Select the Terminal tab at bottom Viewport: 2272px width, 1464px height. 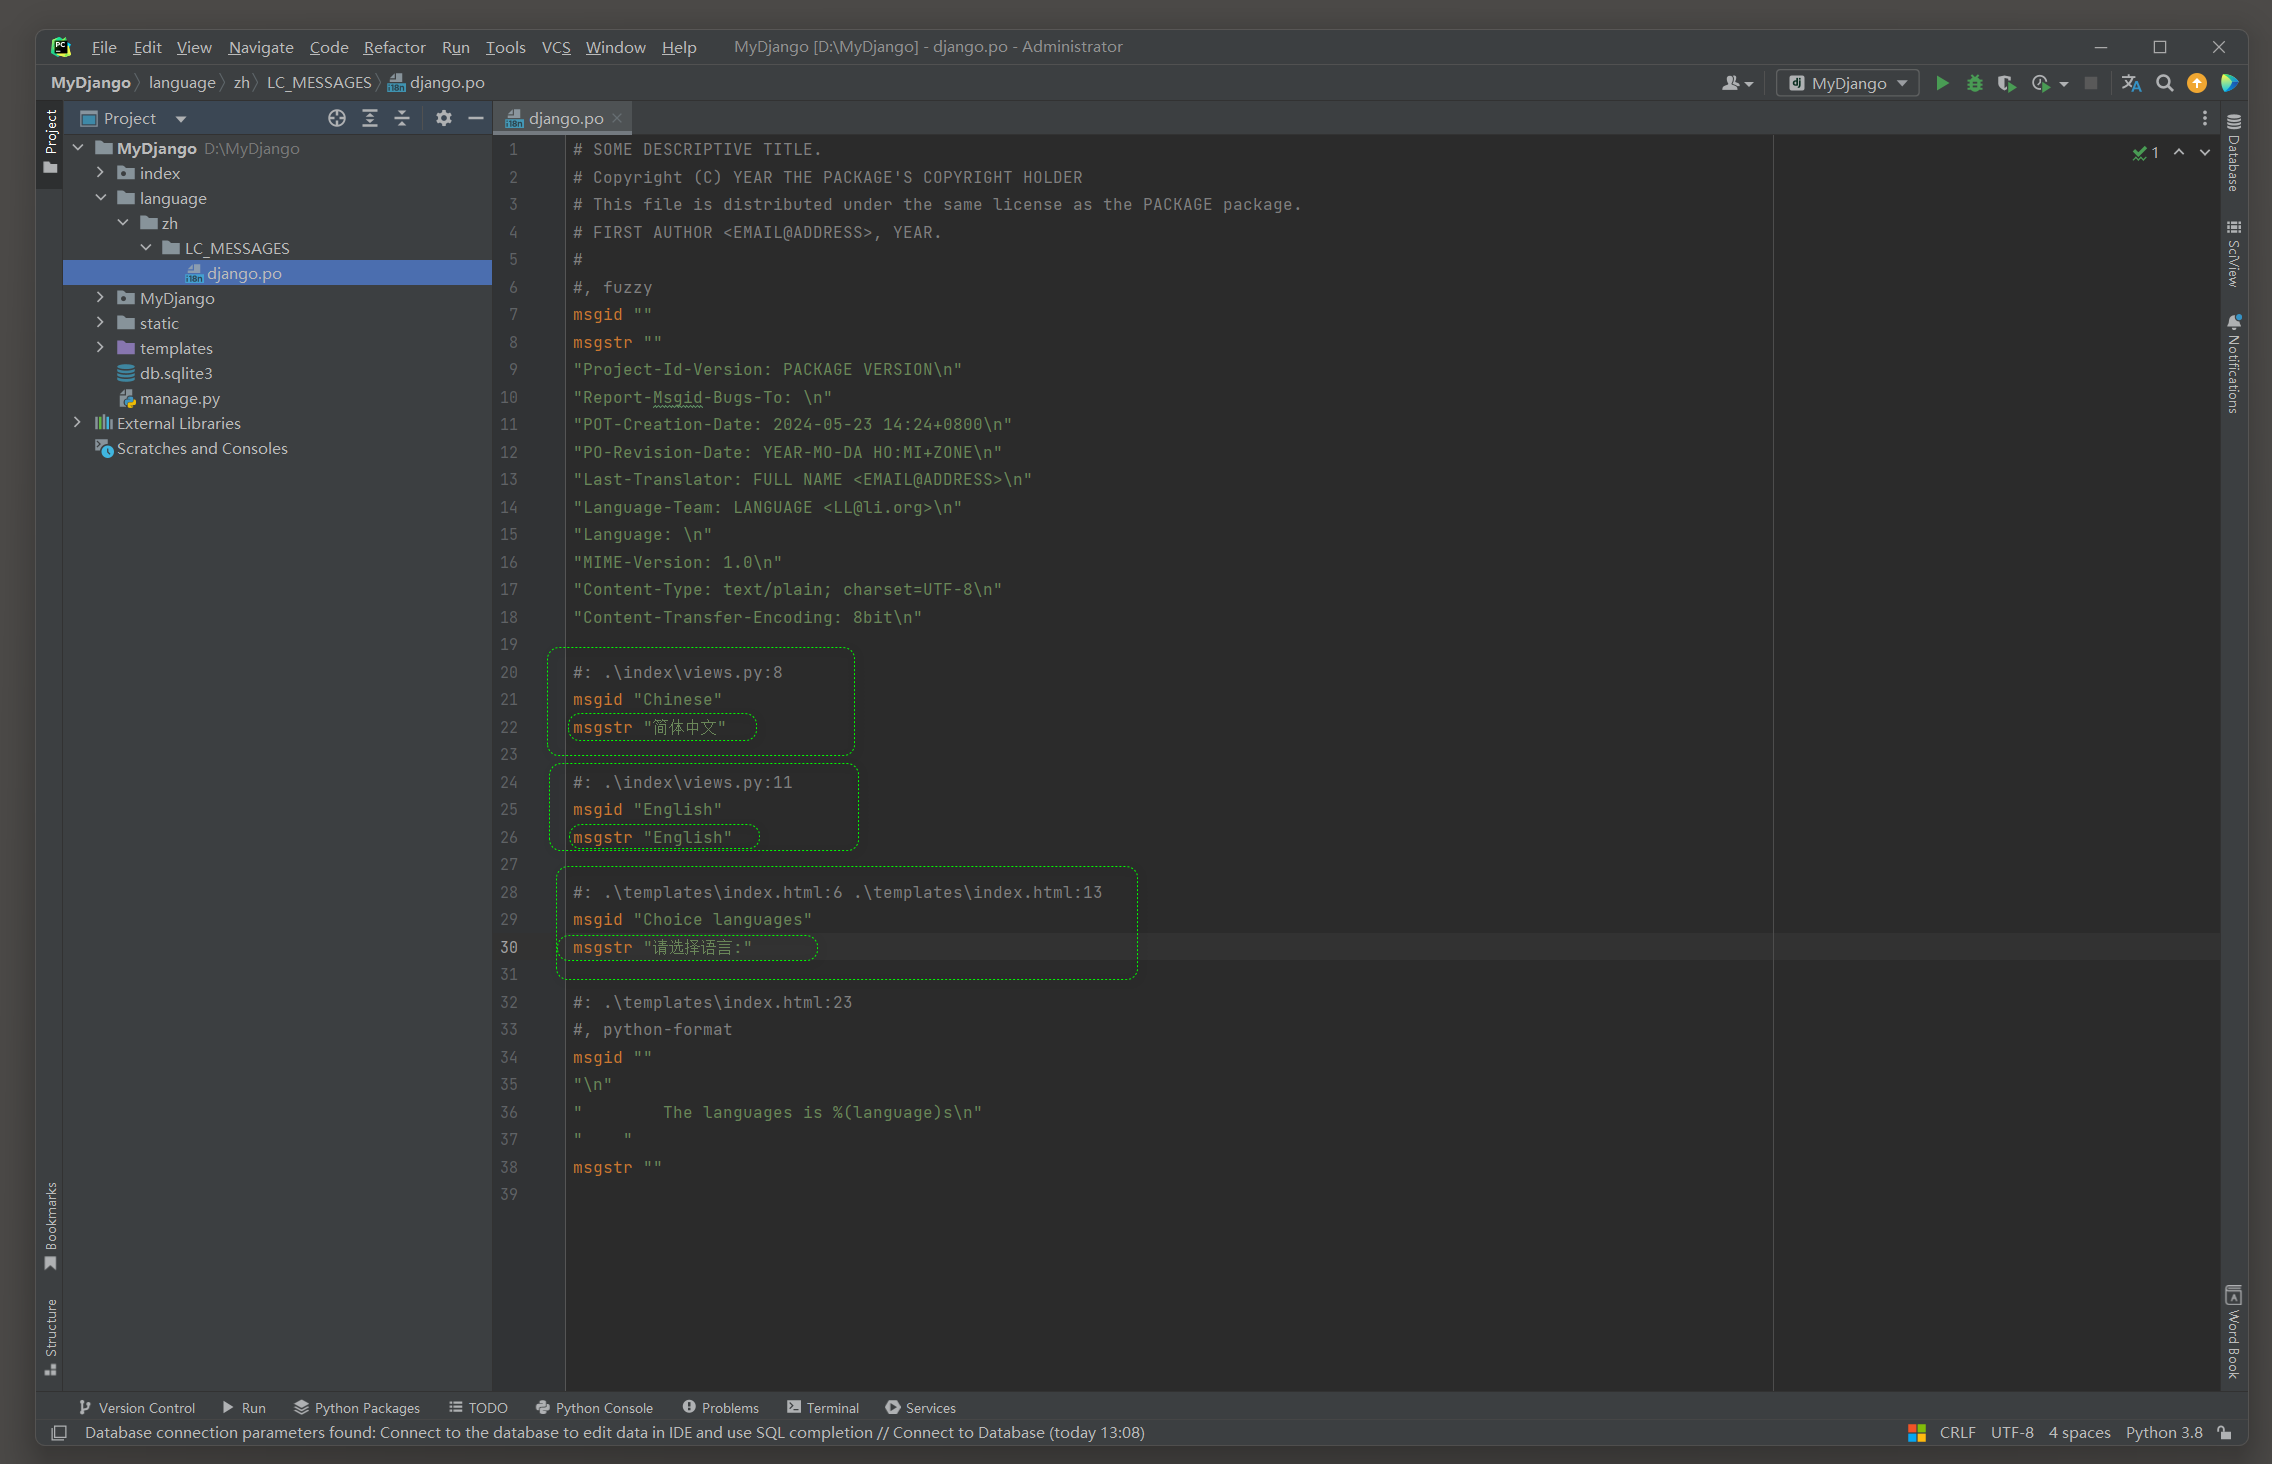click(x=828, y=1408)
